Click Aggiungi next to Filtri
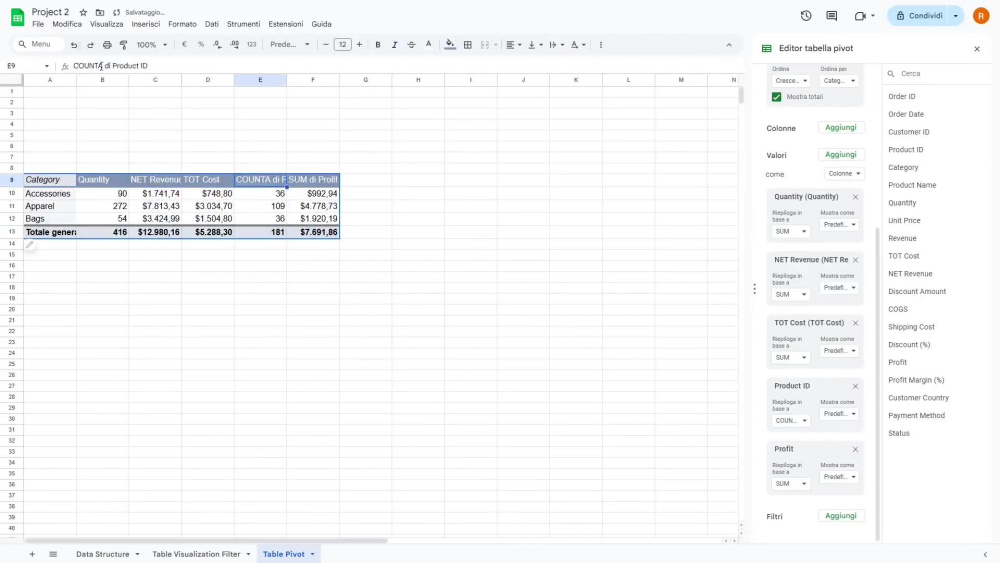The height and width of the screenshot is (563, 1000). coord(841,516)
